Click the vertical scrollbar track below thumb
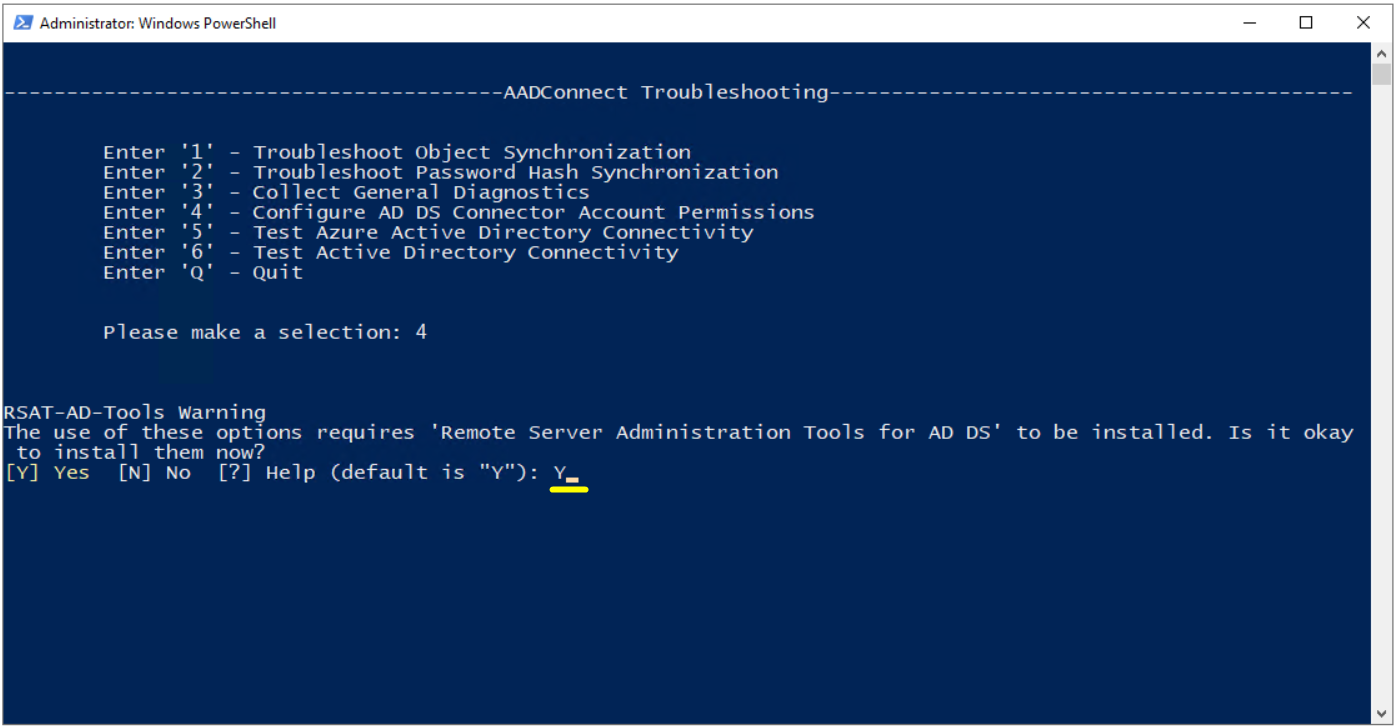This screenshot has height=728, width=1396. point(1382,395)
